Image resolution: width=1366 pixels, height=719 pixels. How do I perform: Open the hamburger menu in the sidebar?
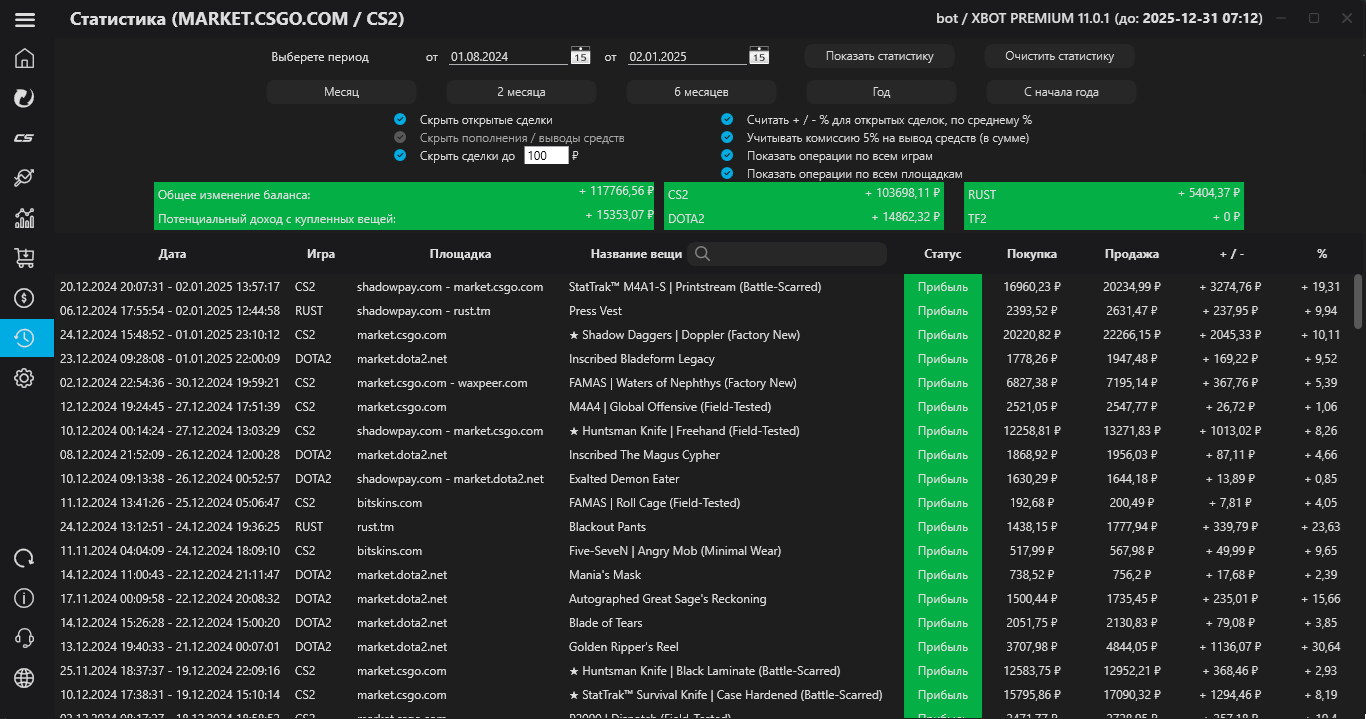coord(25,20)
